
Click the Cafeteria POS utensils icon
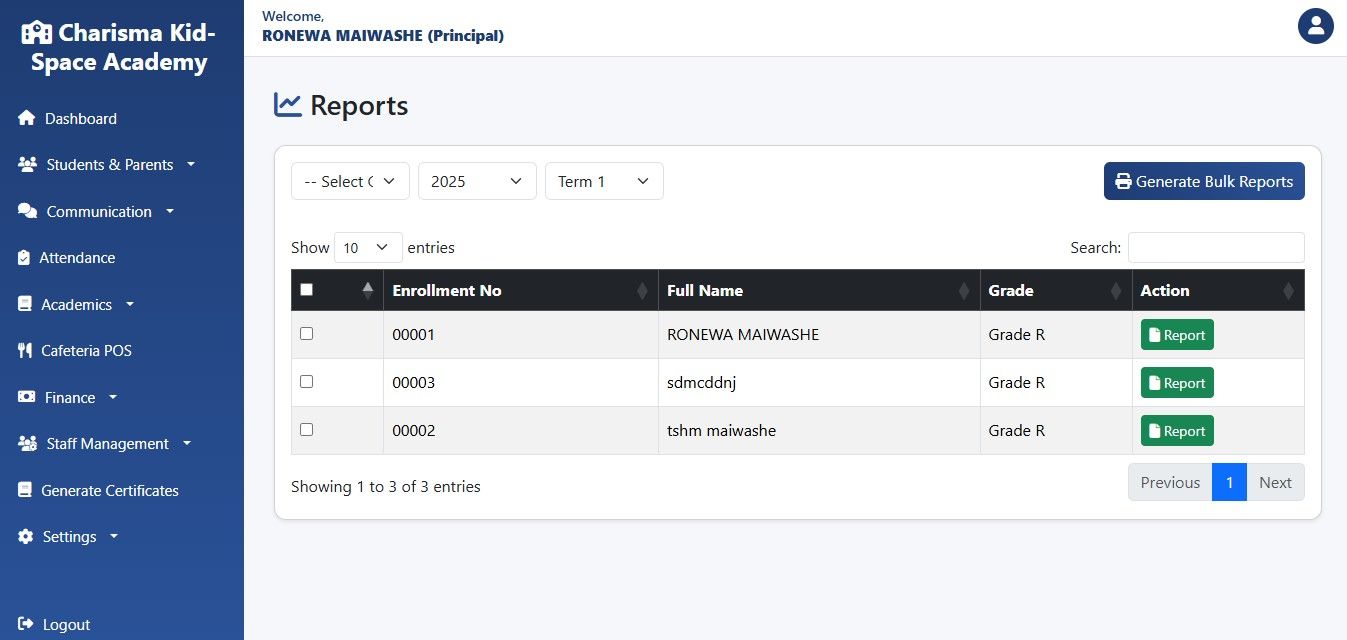25,351
